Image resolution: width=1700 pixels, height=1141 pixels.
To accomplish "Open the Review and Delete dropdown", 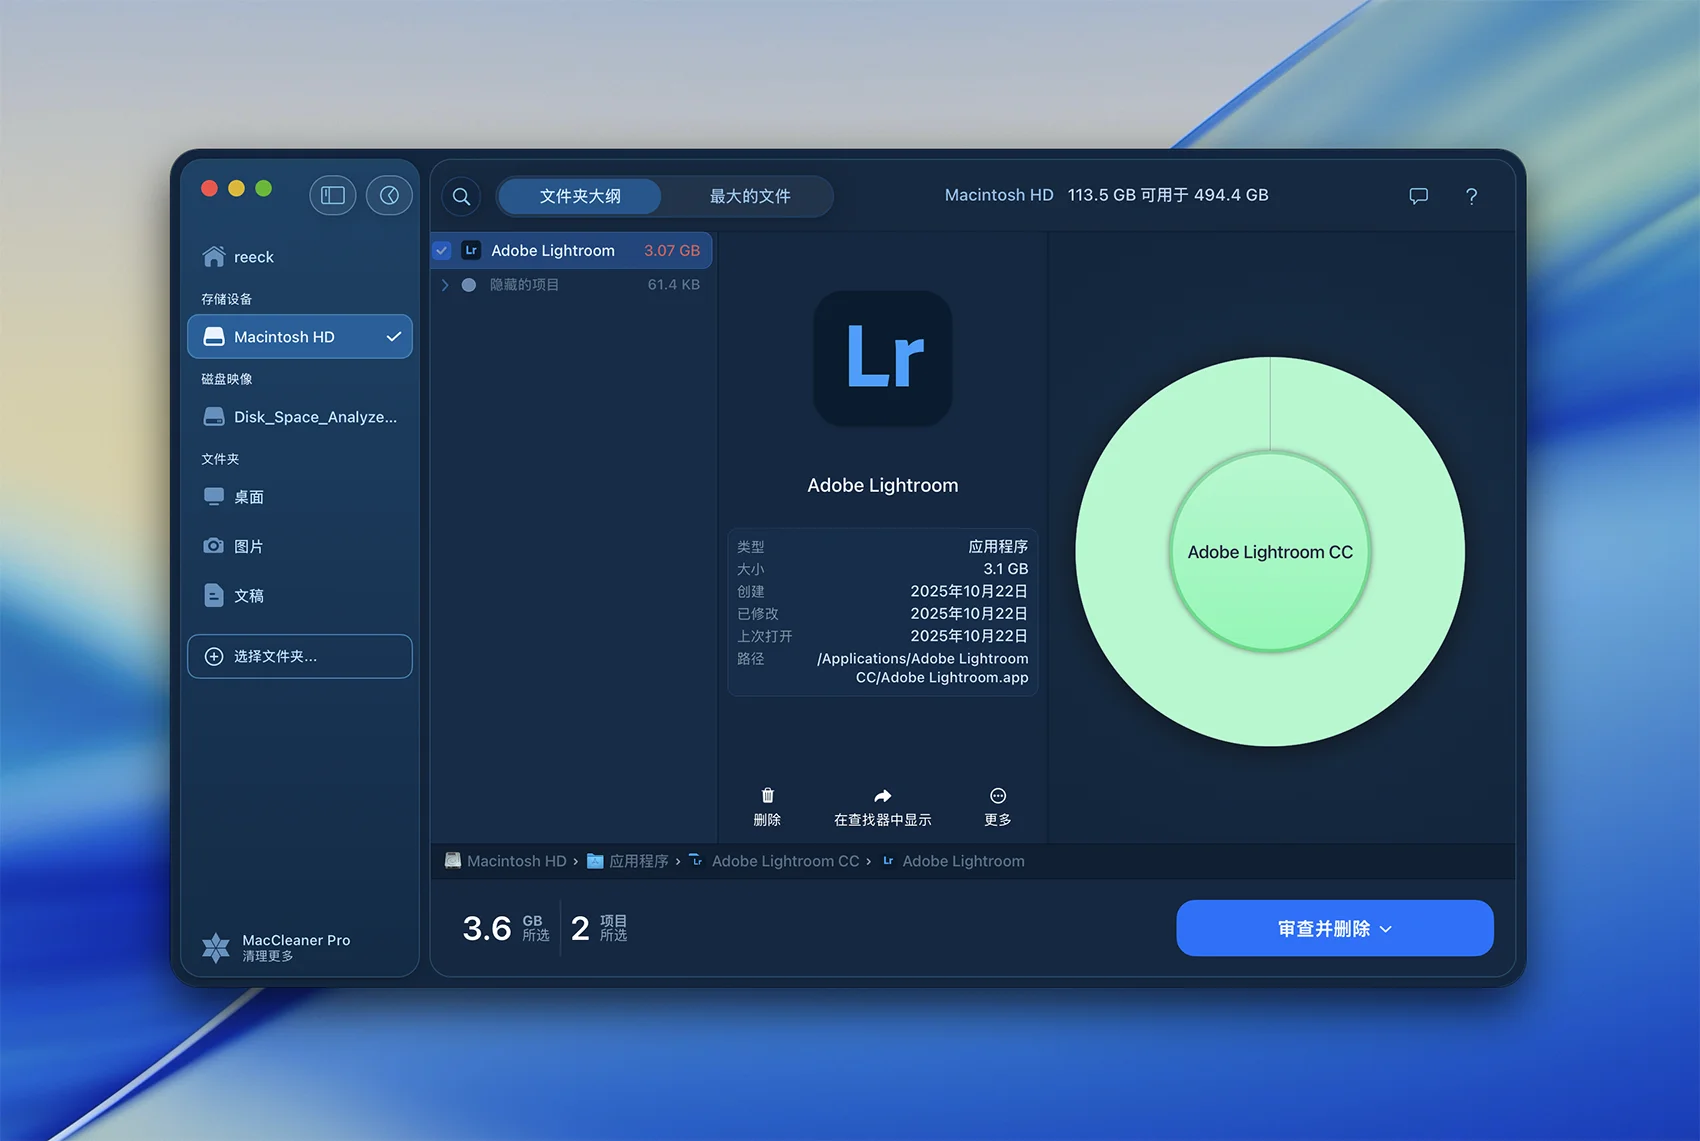I will (x=1334, y=928).
